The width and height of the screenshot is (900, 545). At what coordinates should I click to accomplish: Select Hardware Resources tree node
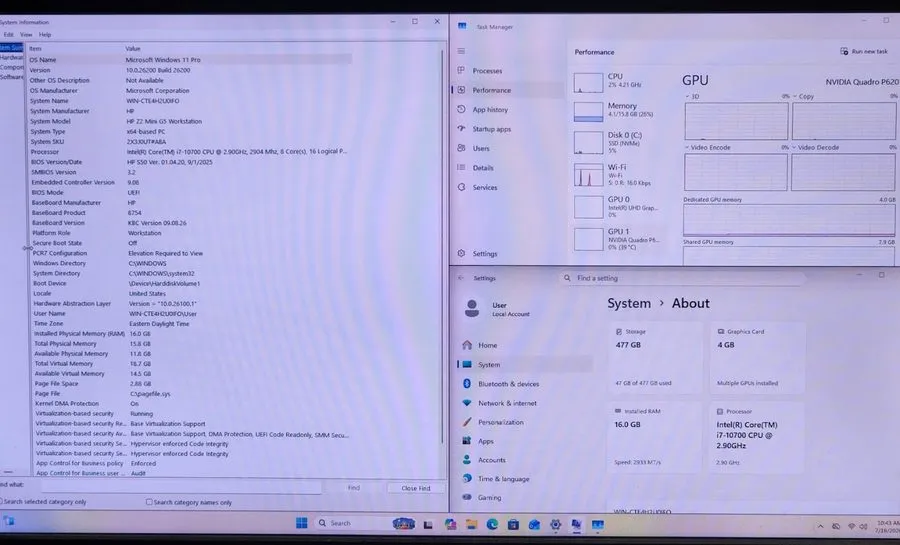(11, 57)
